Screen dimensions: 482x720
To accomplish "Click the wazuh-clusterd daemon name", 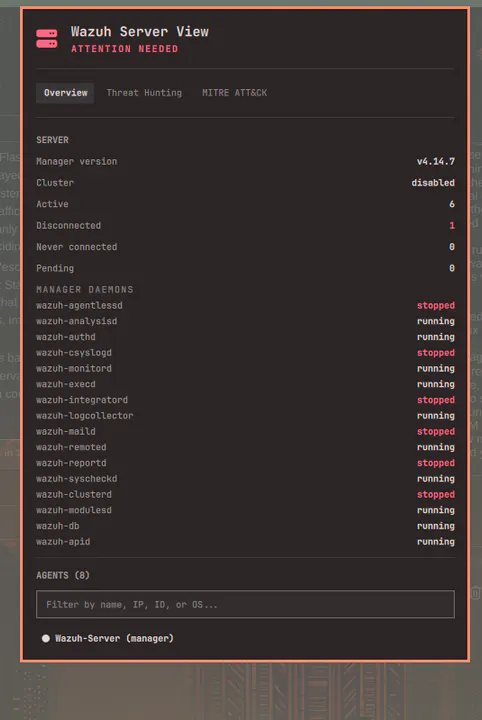I will pyautogui.click(x=74, y=494).
